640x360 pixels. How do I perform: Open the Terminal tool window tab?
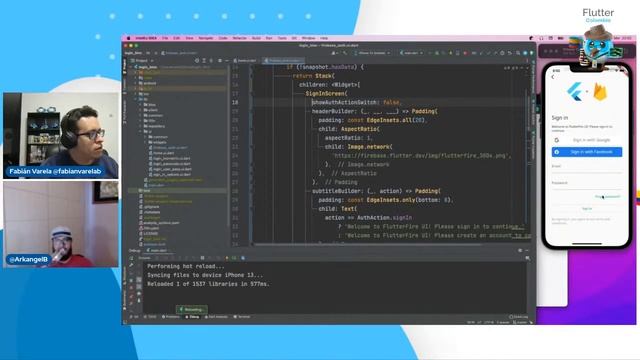tap(242, 317)
